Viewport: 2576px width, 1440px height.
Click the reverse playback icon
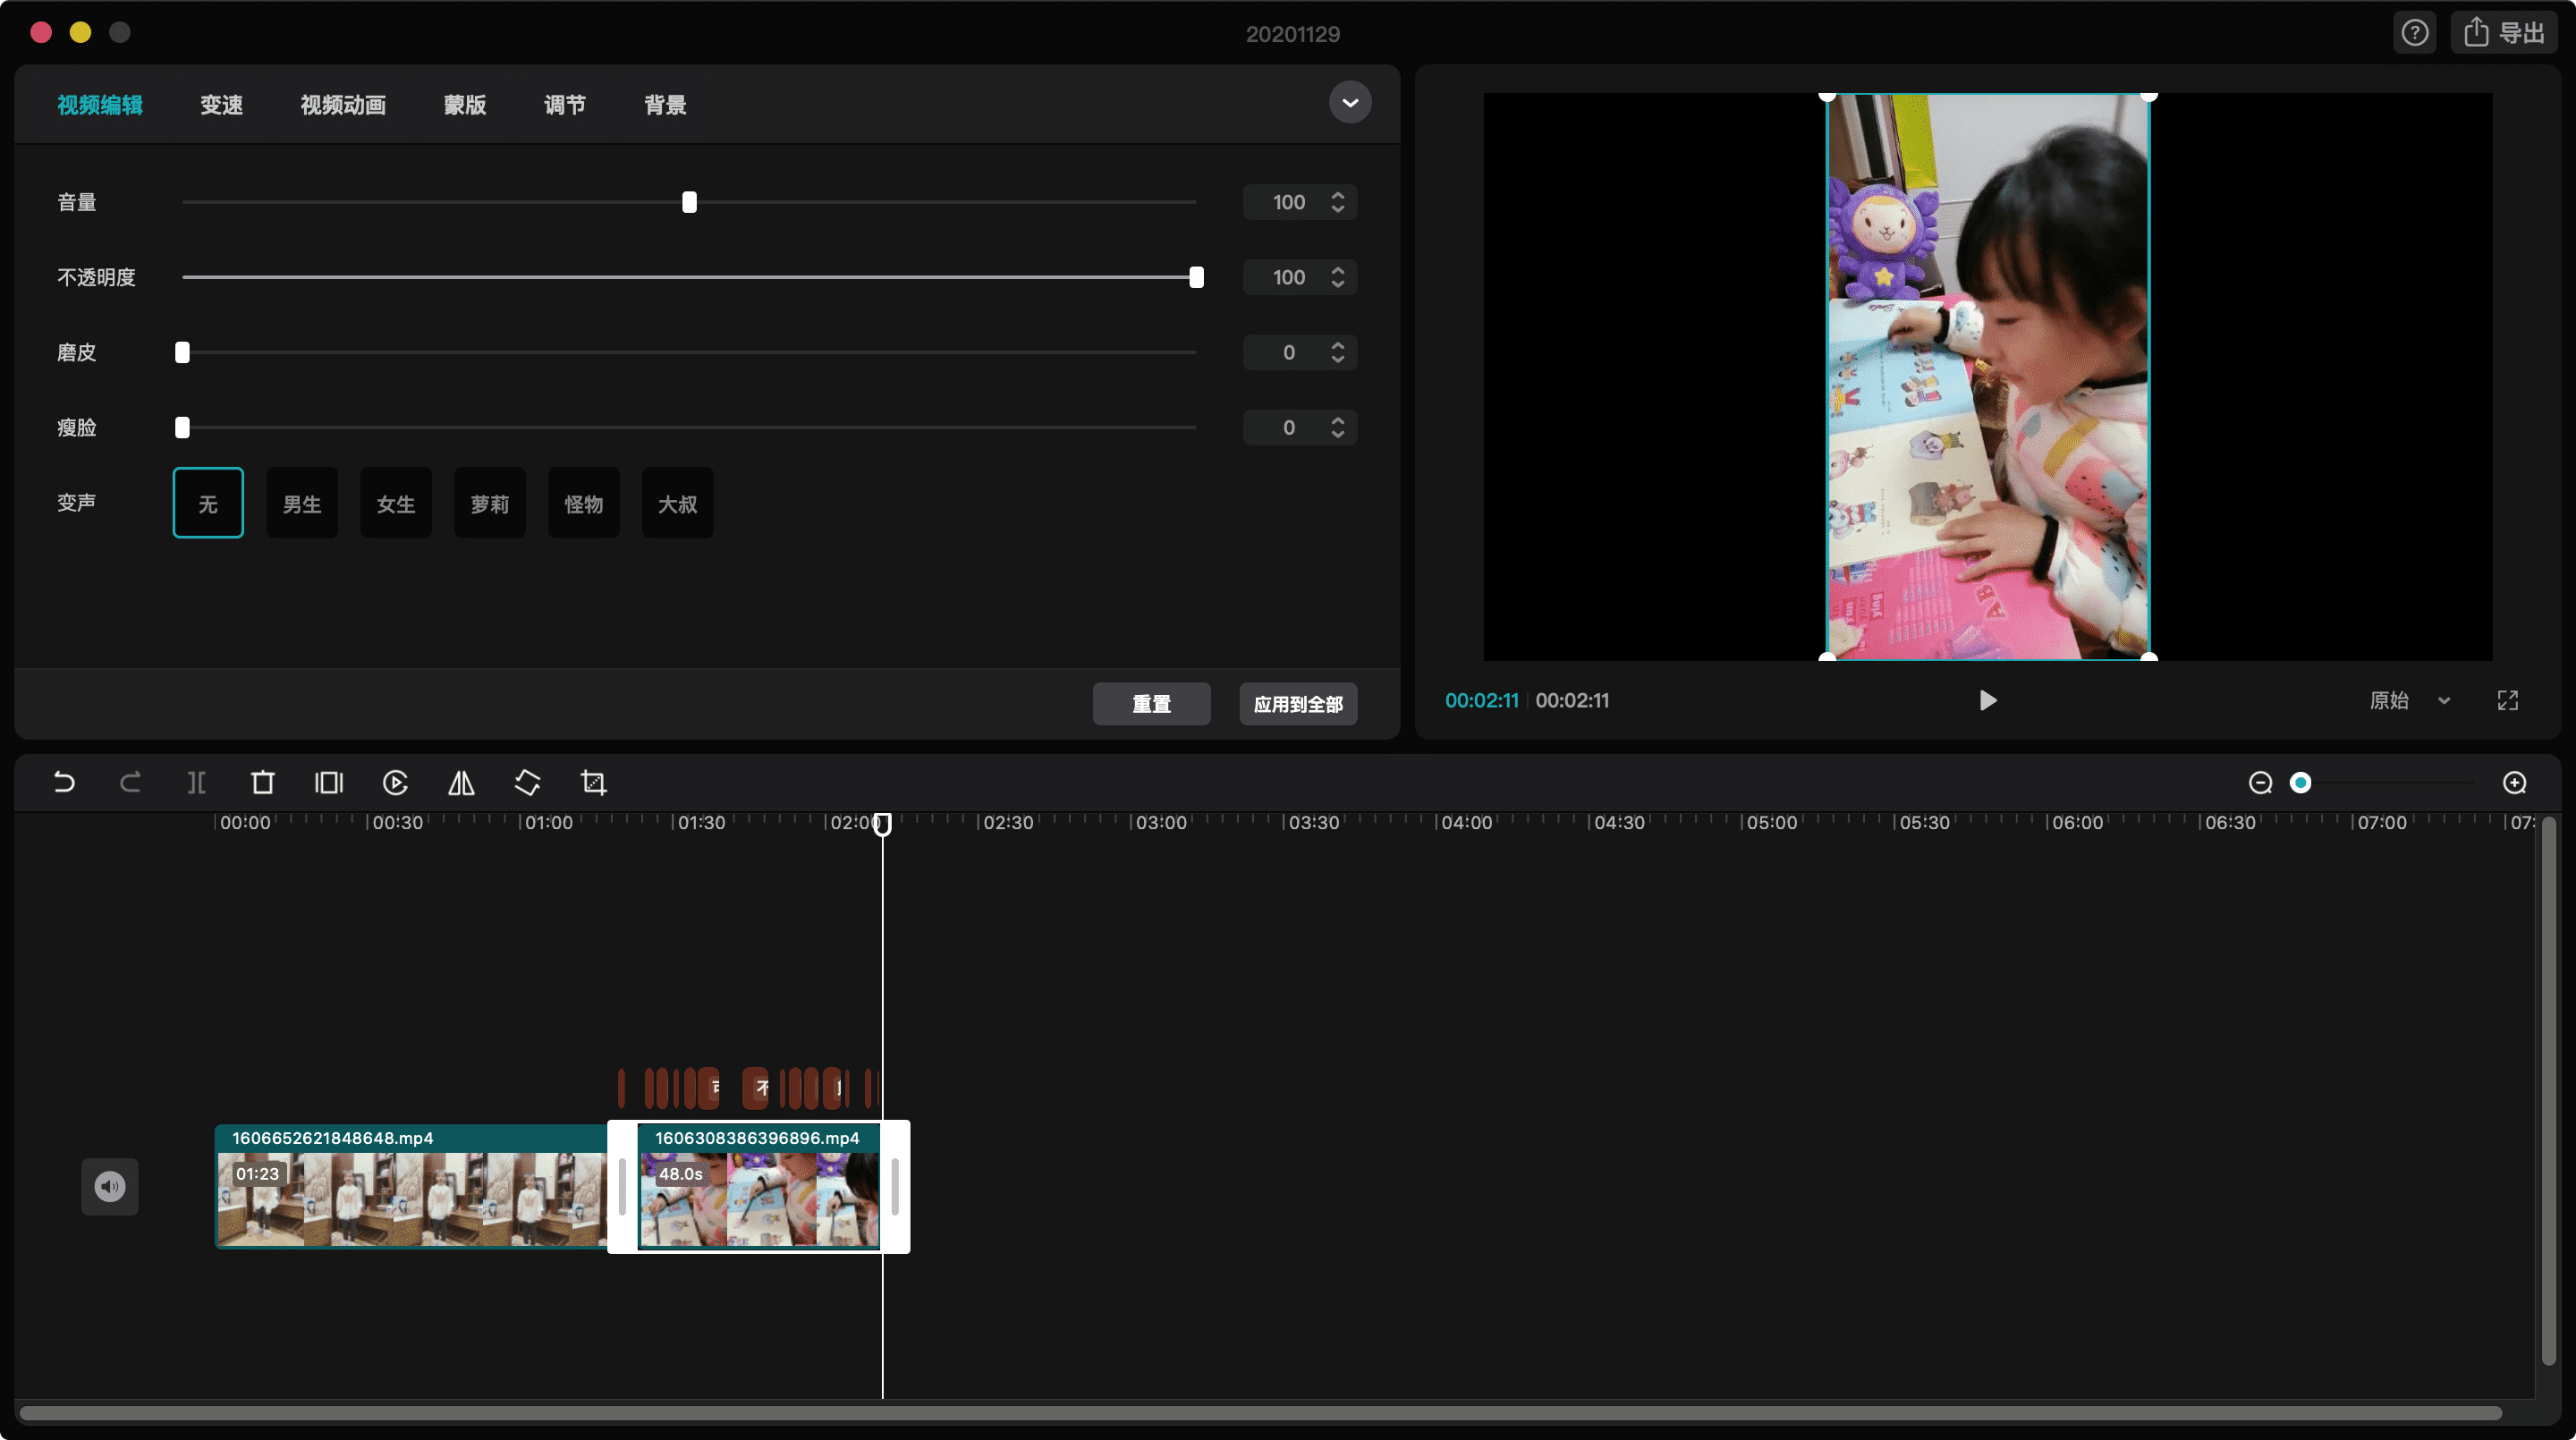pos(395,782)
